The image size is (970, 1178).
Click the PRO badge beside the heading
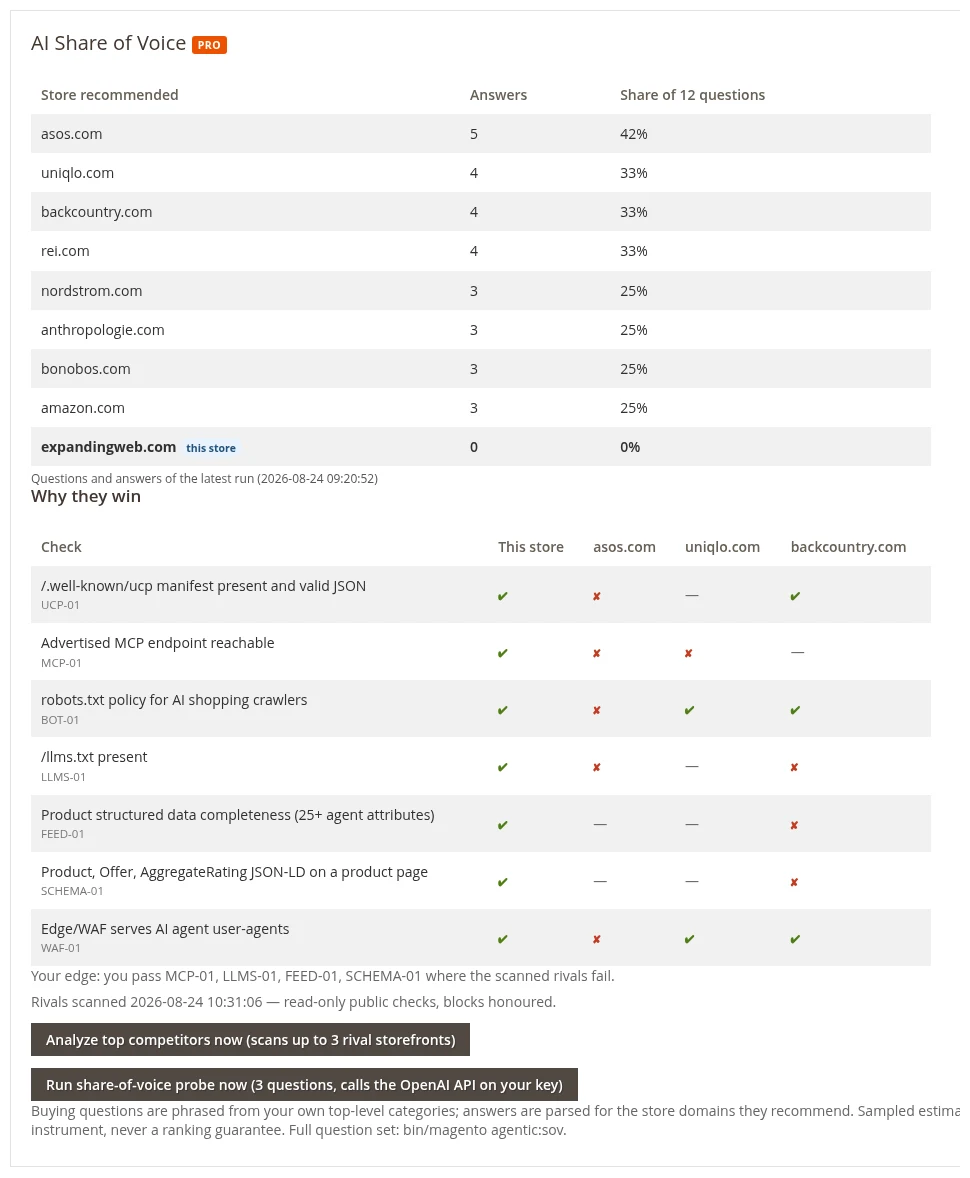[x=209, y=45]
